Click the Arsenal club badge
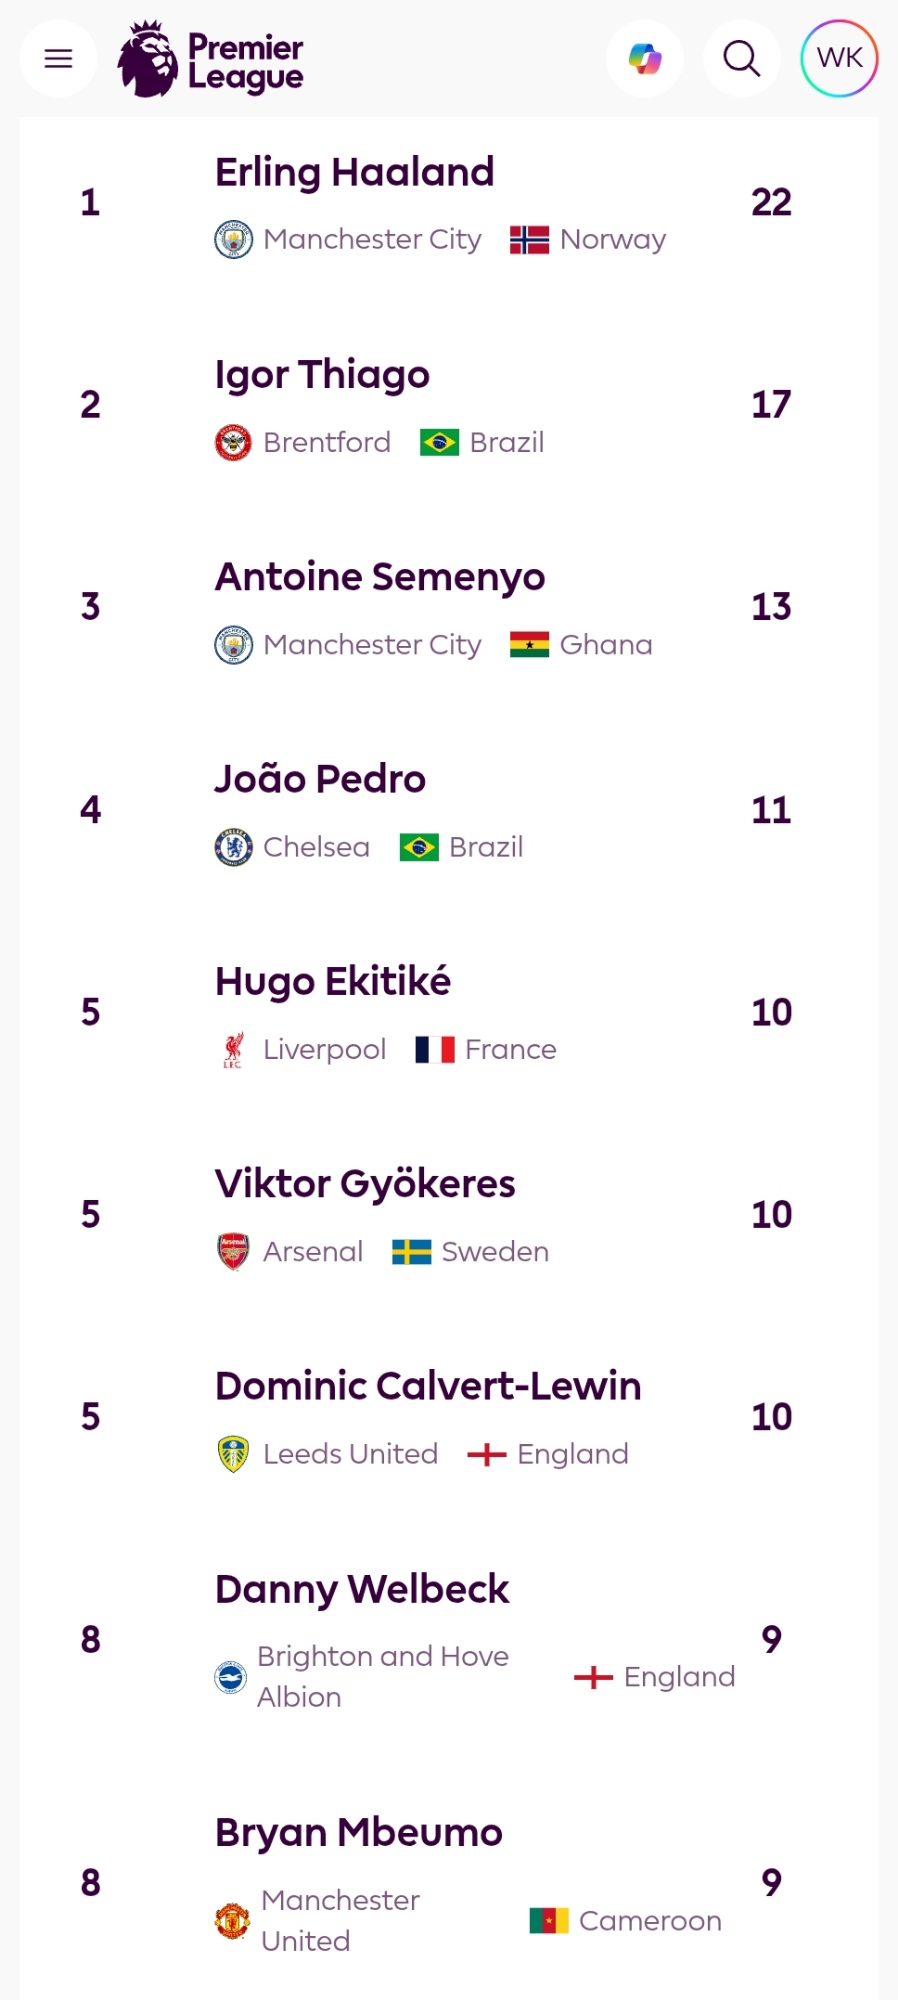The image size is (898, 2000). (233, 1252)
